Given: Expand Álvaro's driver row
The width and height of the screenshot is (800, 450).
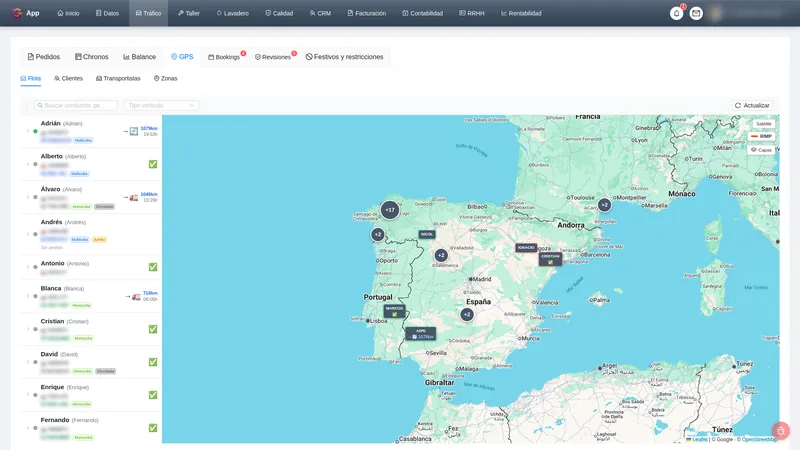Looking at the screenshot, I should pos(28,197).
